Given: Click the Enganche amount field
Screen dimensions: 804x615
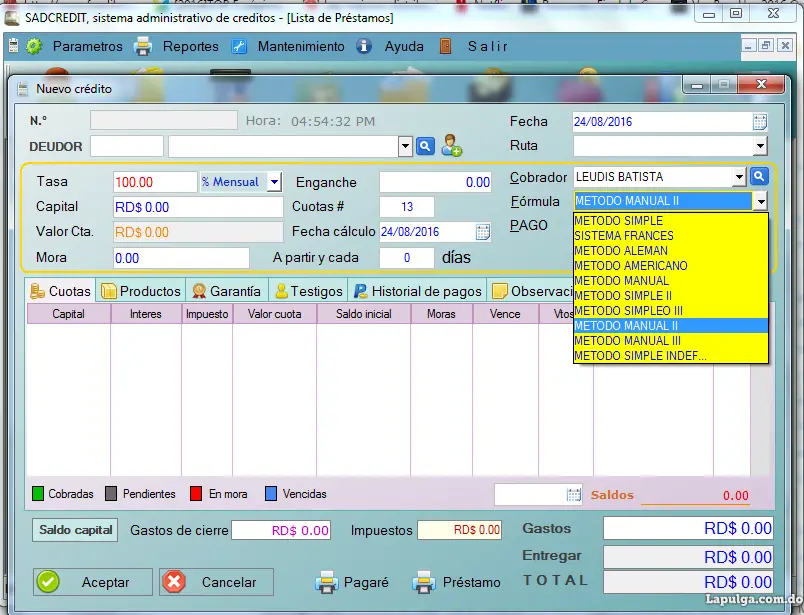Looking at the screenshot, I should point(435,182).
